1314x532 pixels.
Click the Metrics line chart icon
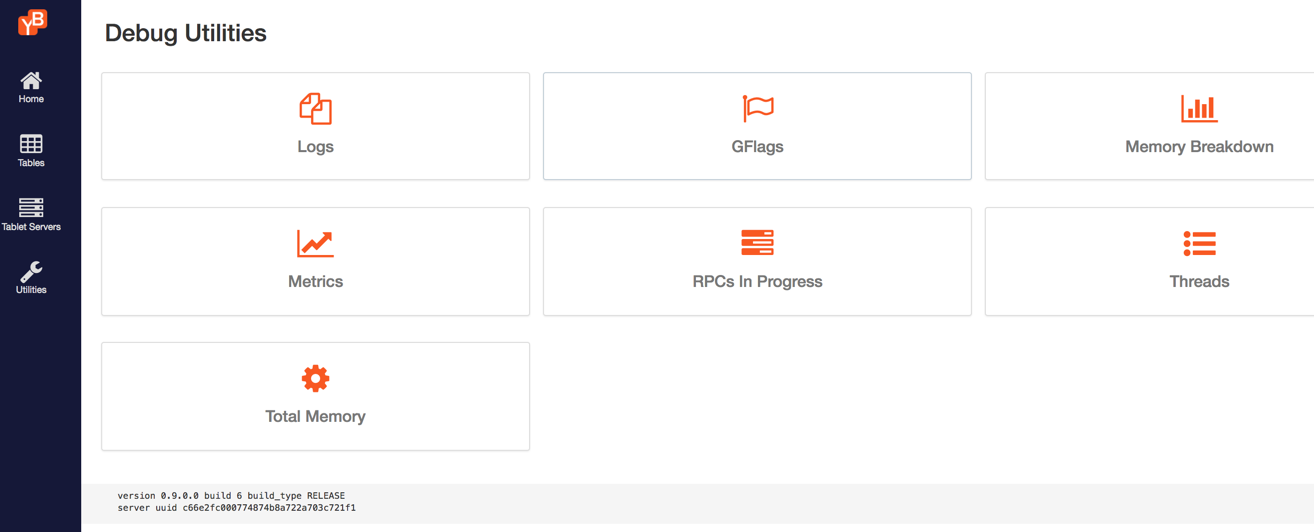coord(315,243)
